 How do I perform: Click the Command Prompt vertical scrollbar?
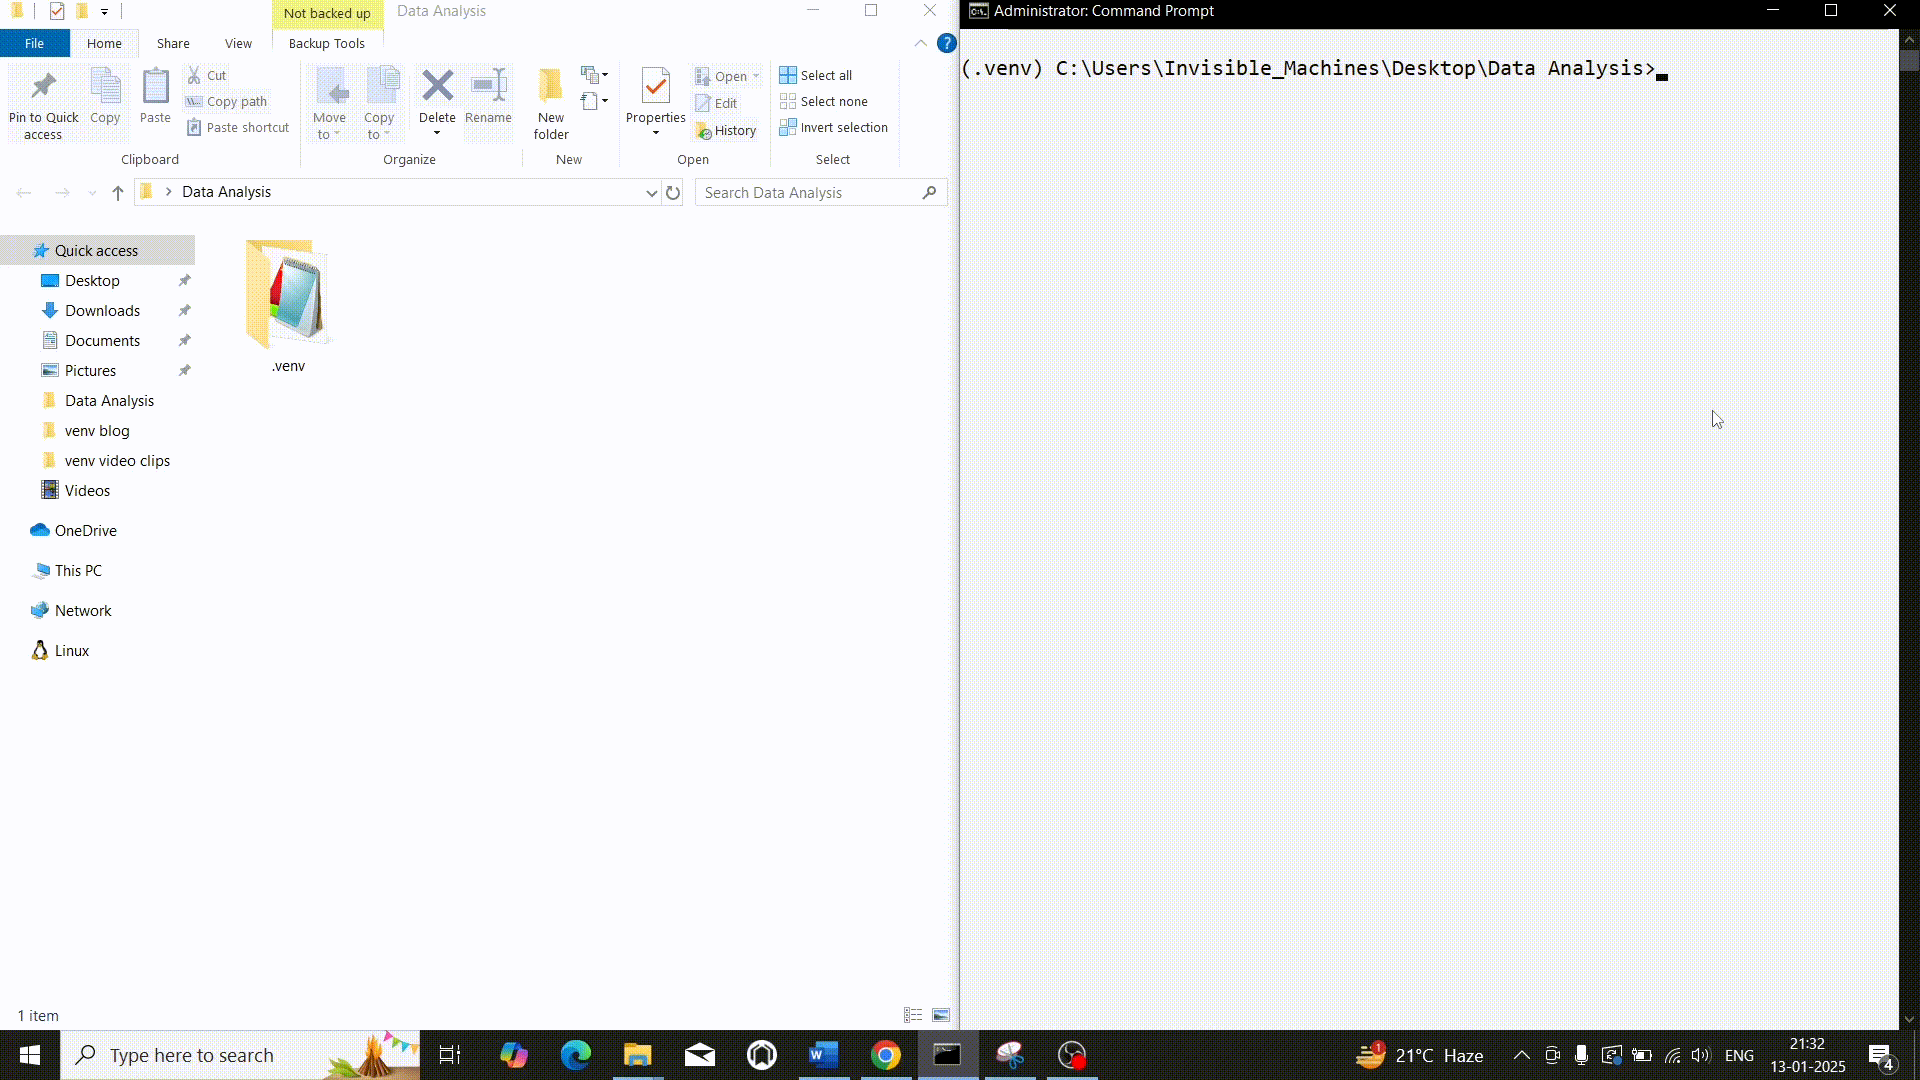coord(1909,529)
